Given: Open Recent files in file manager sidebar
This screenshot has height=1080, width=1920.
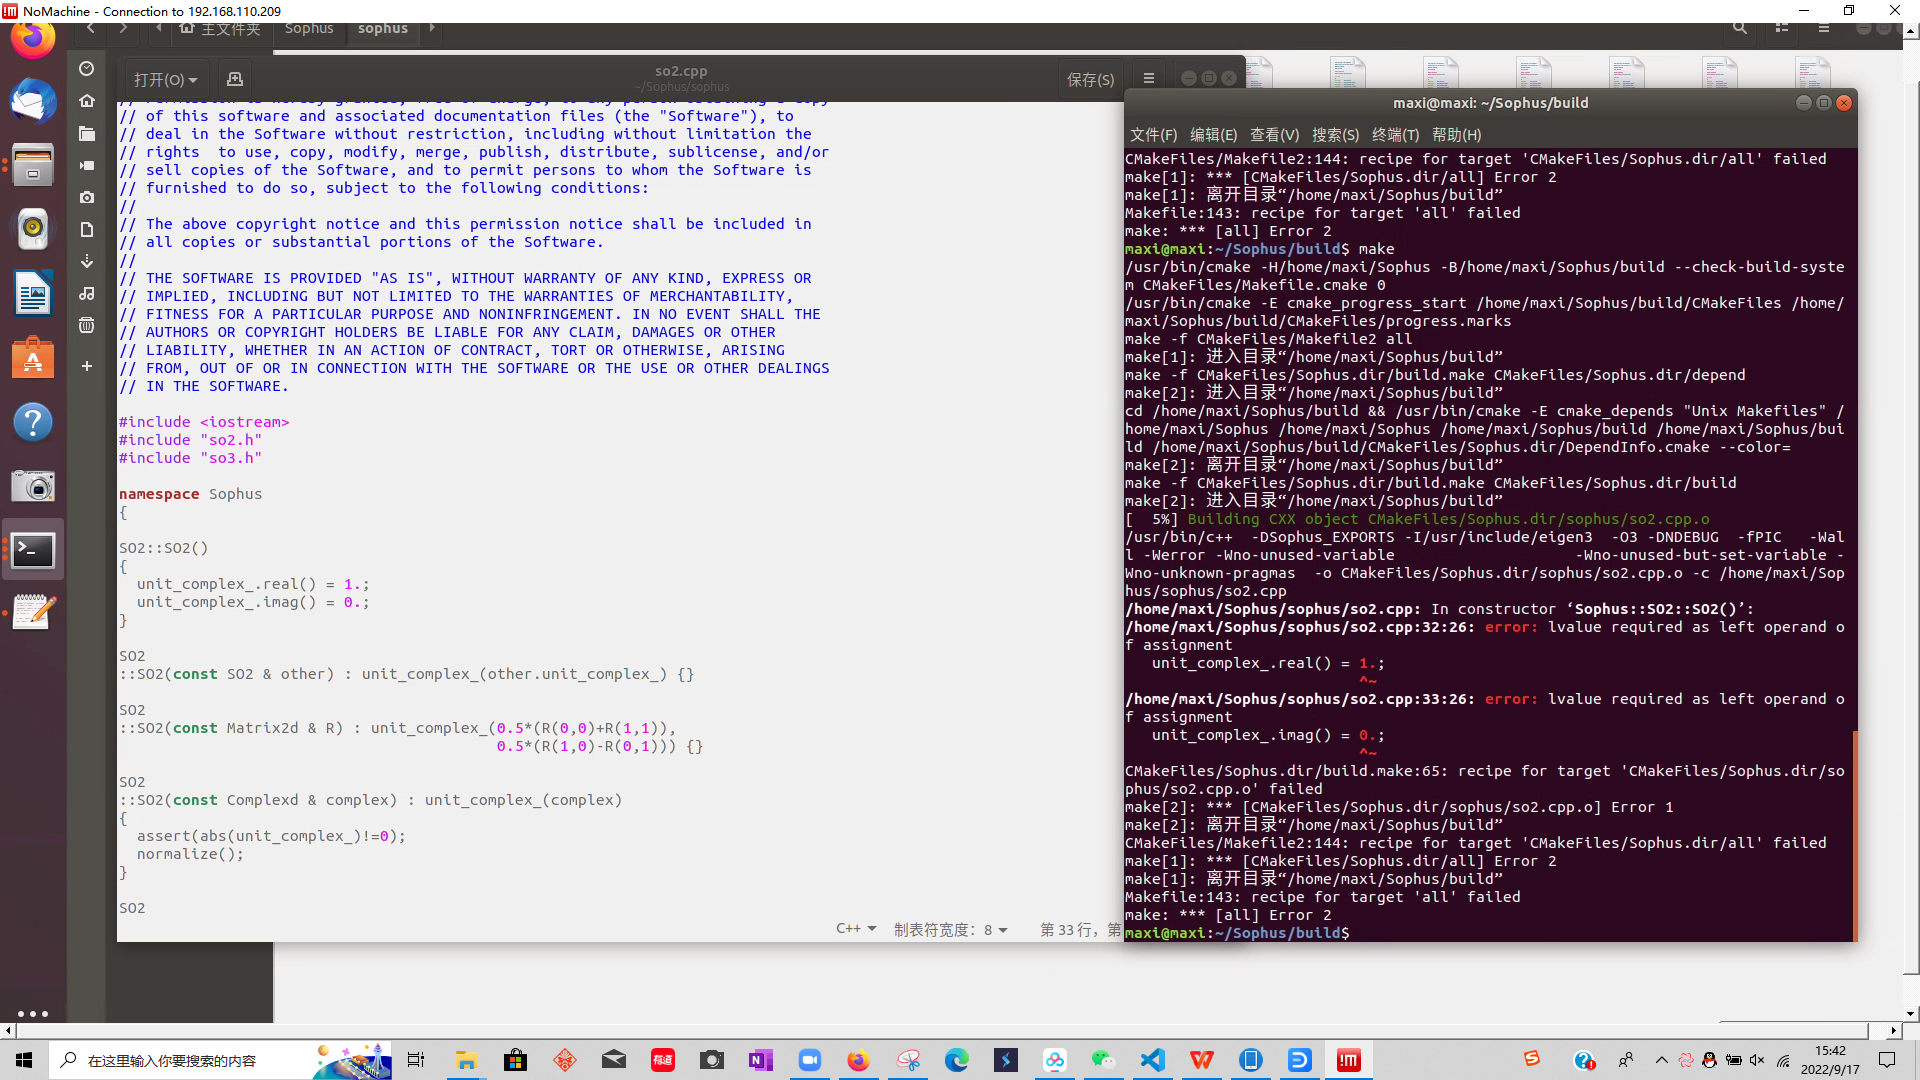Looking at the screenshot, I should [x=87, y=69].
